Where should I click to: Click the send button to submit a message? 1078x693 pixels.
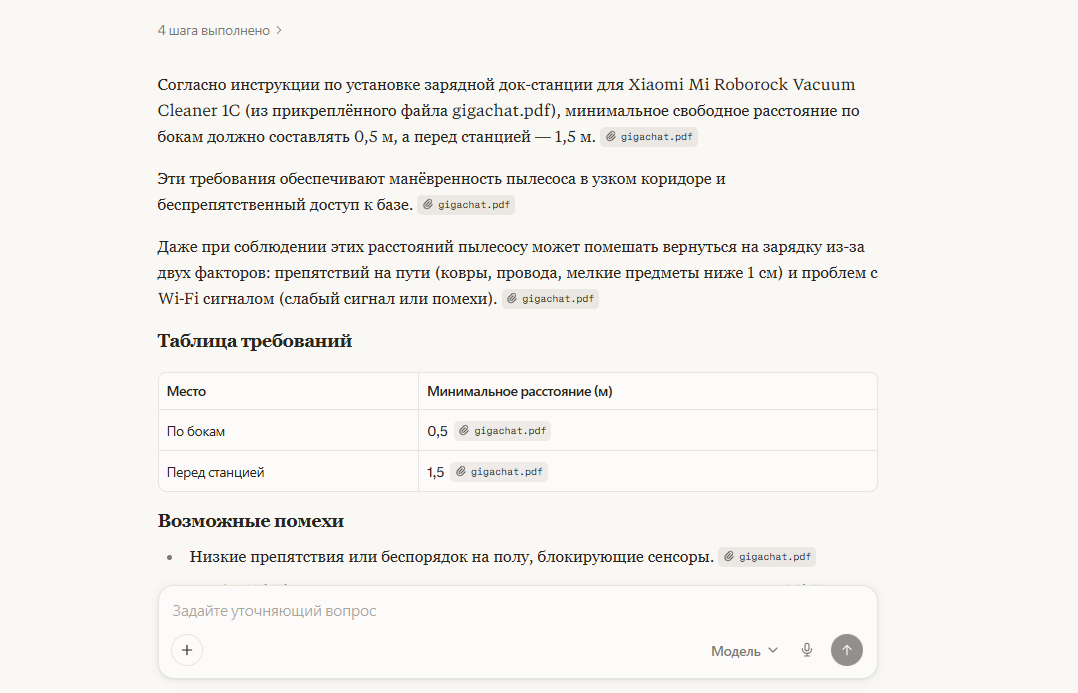click(x=846, y=650)
